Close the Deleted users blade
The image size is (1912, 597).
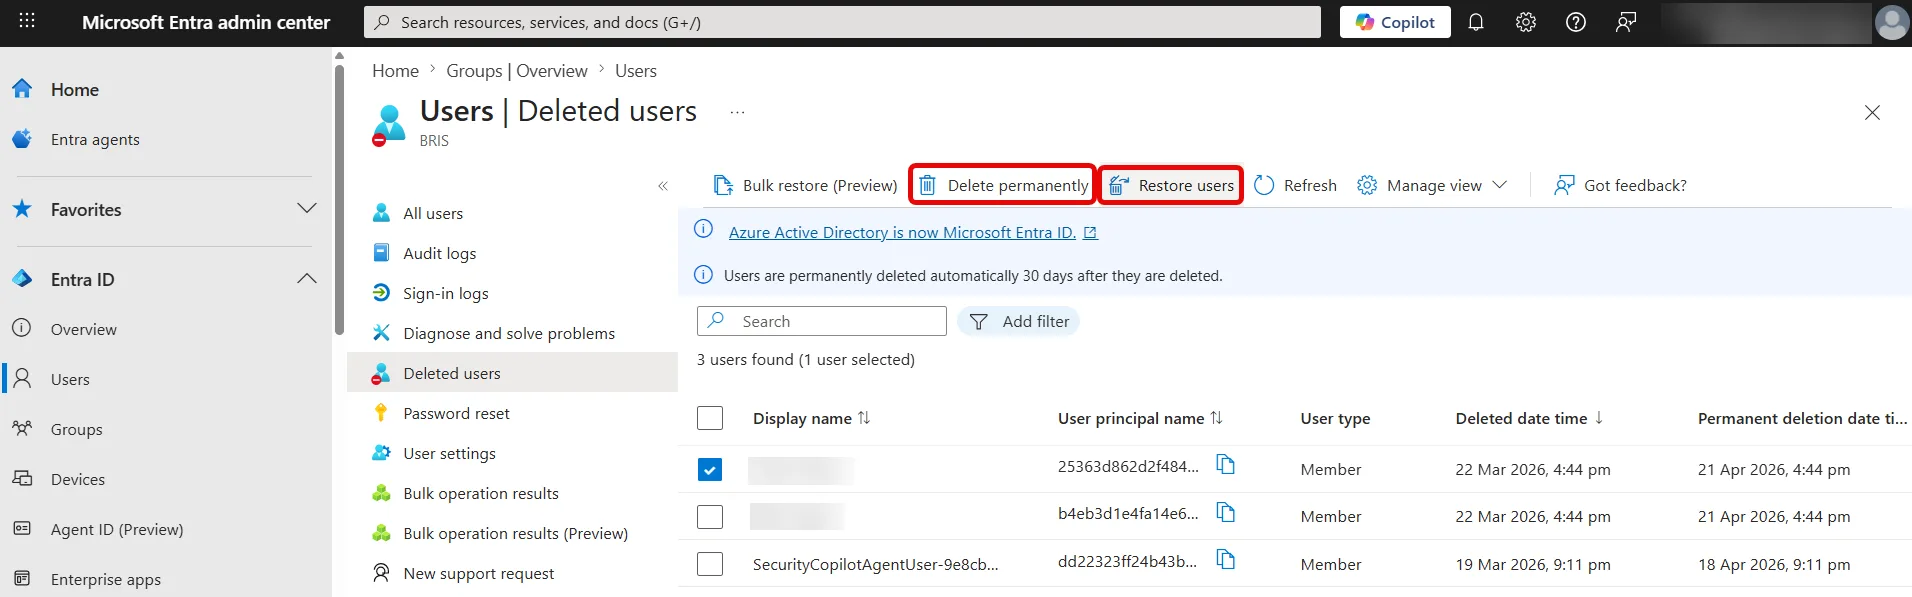point(1872,113)
